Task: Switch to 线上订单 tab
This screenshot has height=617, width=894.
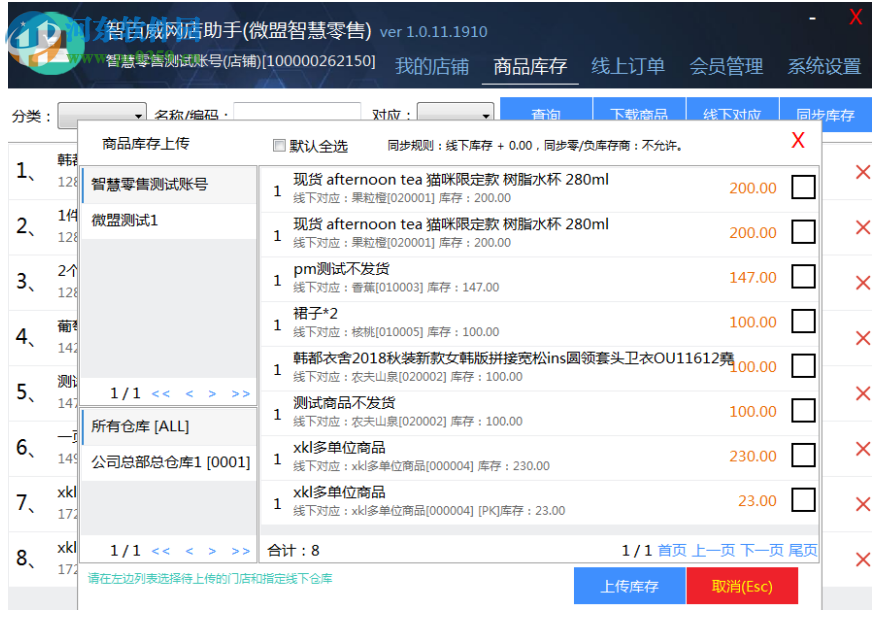Action: click(628, 67)
